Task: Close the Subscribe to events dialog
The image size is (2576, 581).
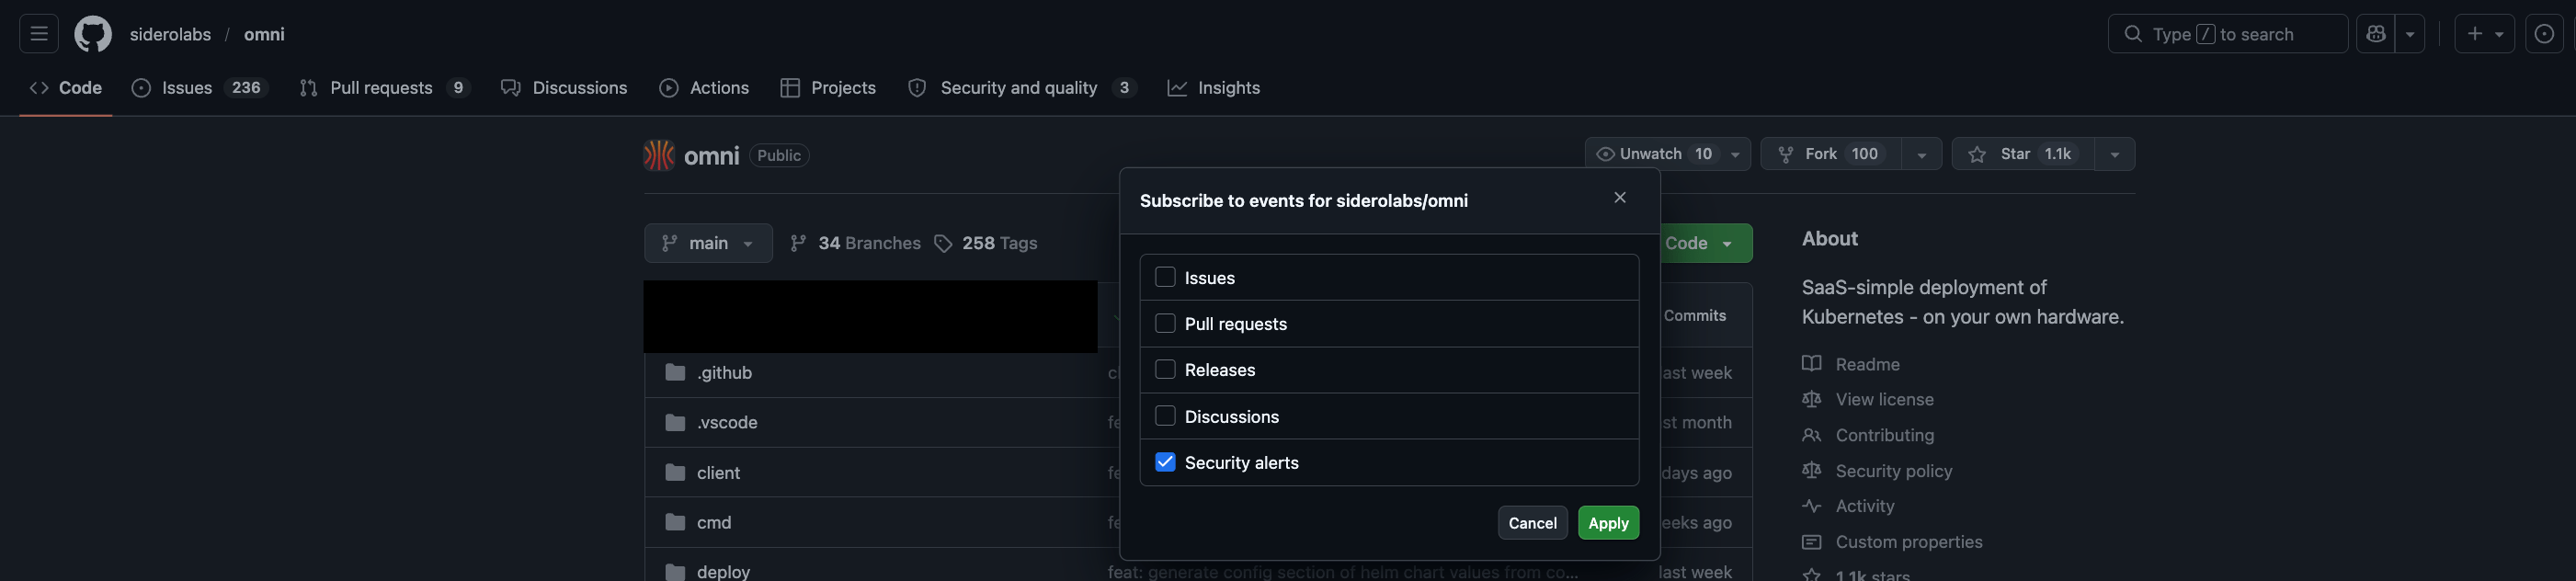Action: [x=1620, y=198]
